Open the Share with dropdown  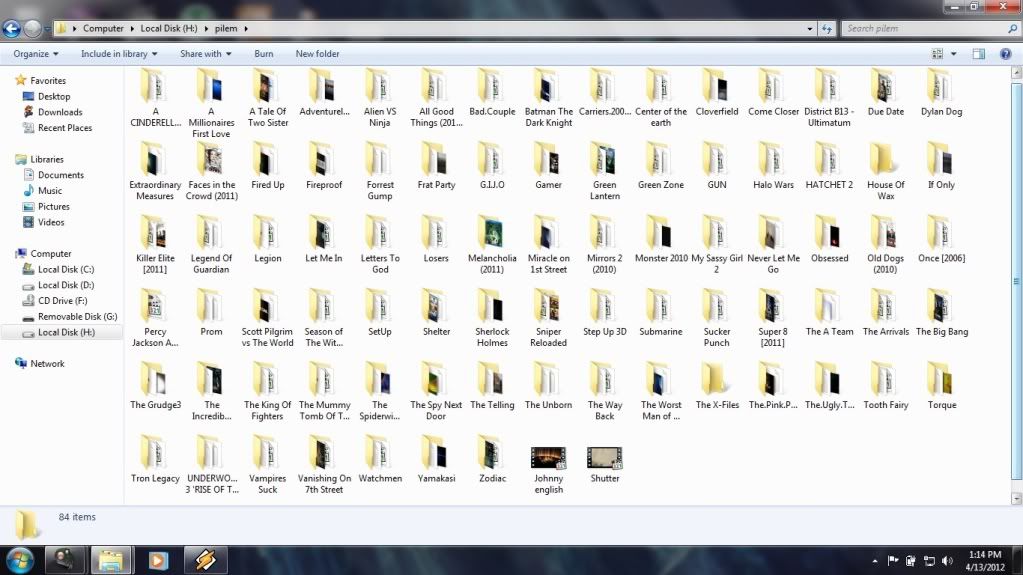point(206,54)
